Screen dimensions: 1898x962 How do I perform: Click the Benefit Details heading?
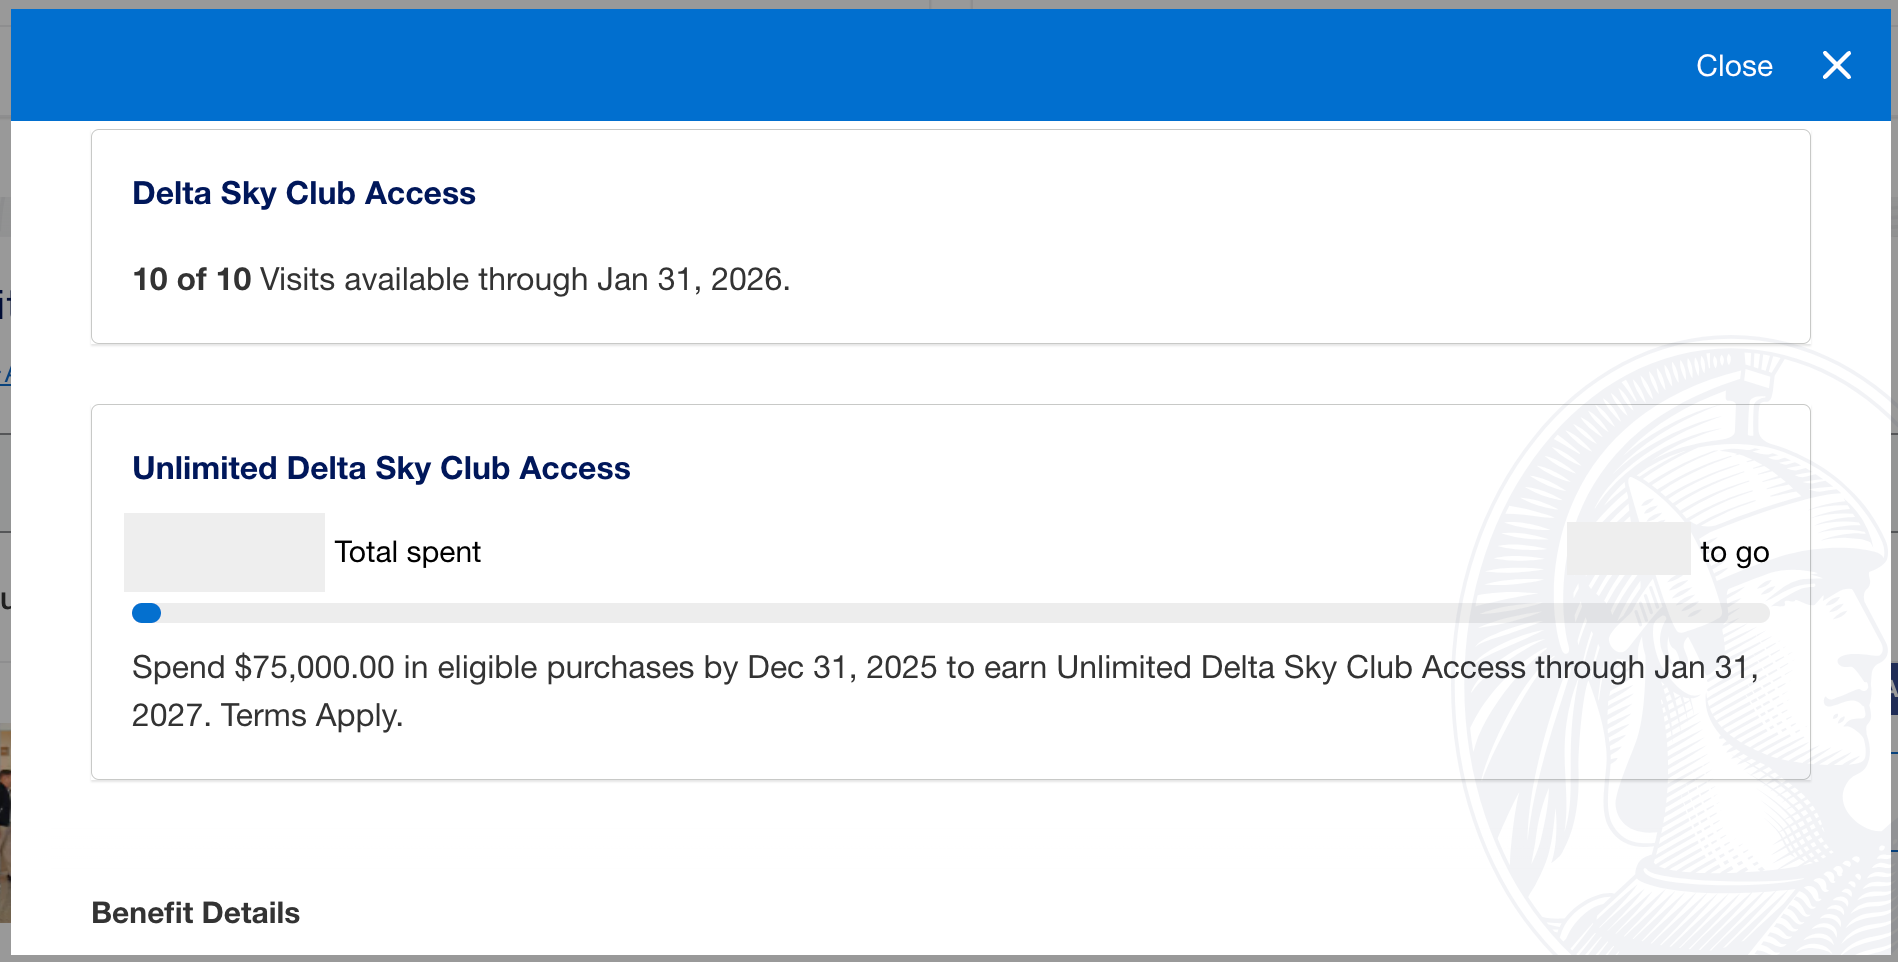(x=195, y=912)
